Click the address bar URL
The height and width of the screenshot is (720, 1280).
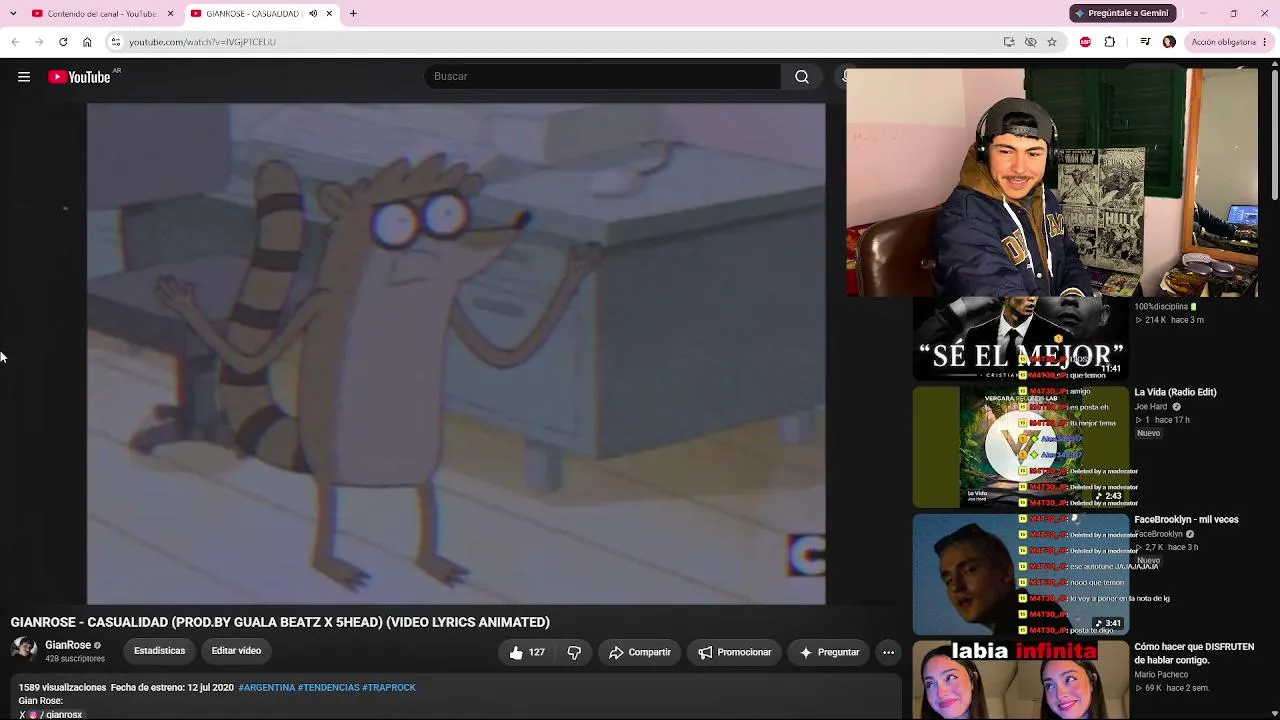pos(203,42)
